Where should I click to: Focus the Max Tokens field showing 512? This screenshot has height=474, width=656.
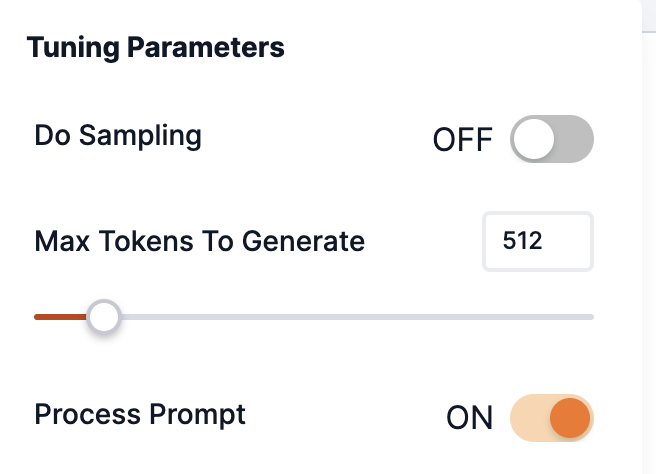coord(537,241)
